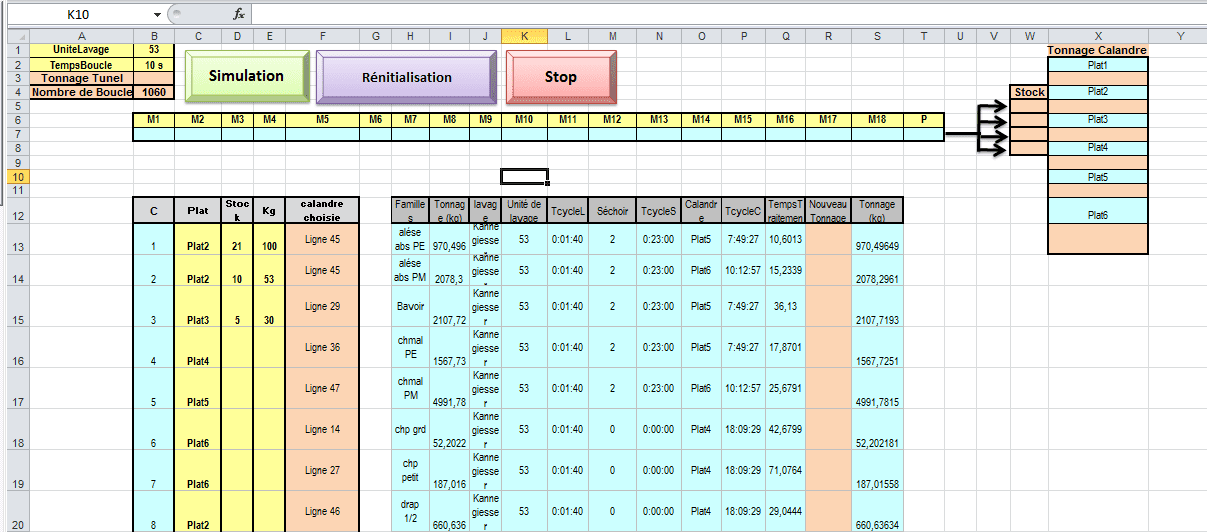Viewport: 1207px width, 532px height.
Task: Select the UniteLavage value cell showing 53
Action: pos(153,49)
